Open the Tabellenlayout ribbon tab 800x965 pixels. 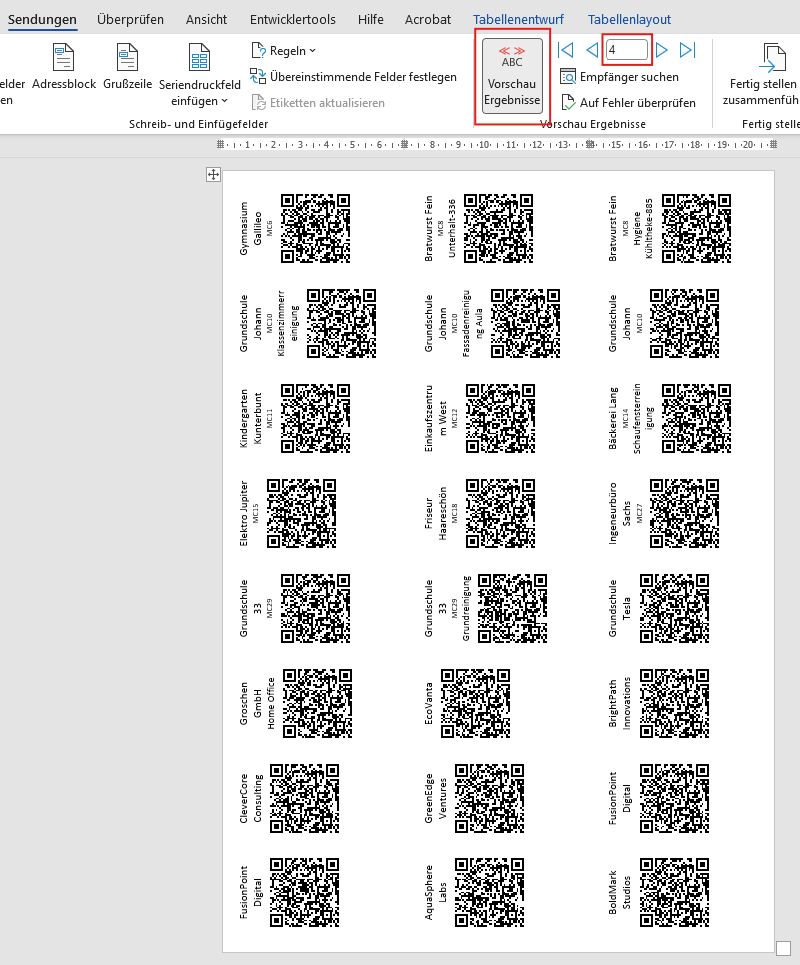click(x=629, y=19)
